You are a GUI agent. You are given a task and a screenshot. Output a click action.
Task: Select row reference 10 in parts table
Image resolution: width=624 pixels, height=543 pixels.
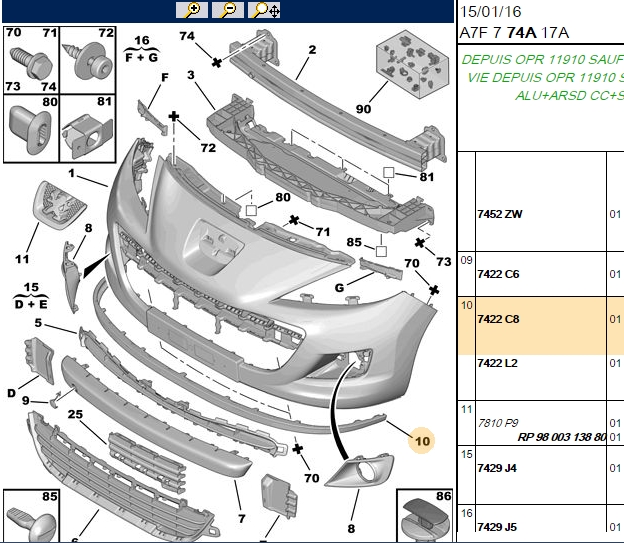coord(466,305)
